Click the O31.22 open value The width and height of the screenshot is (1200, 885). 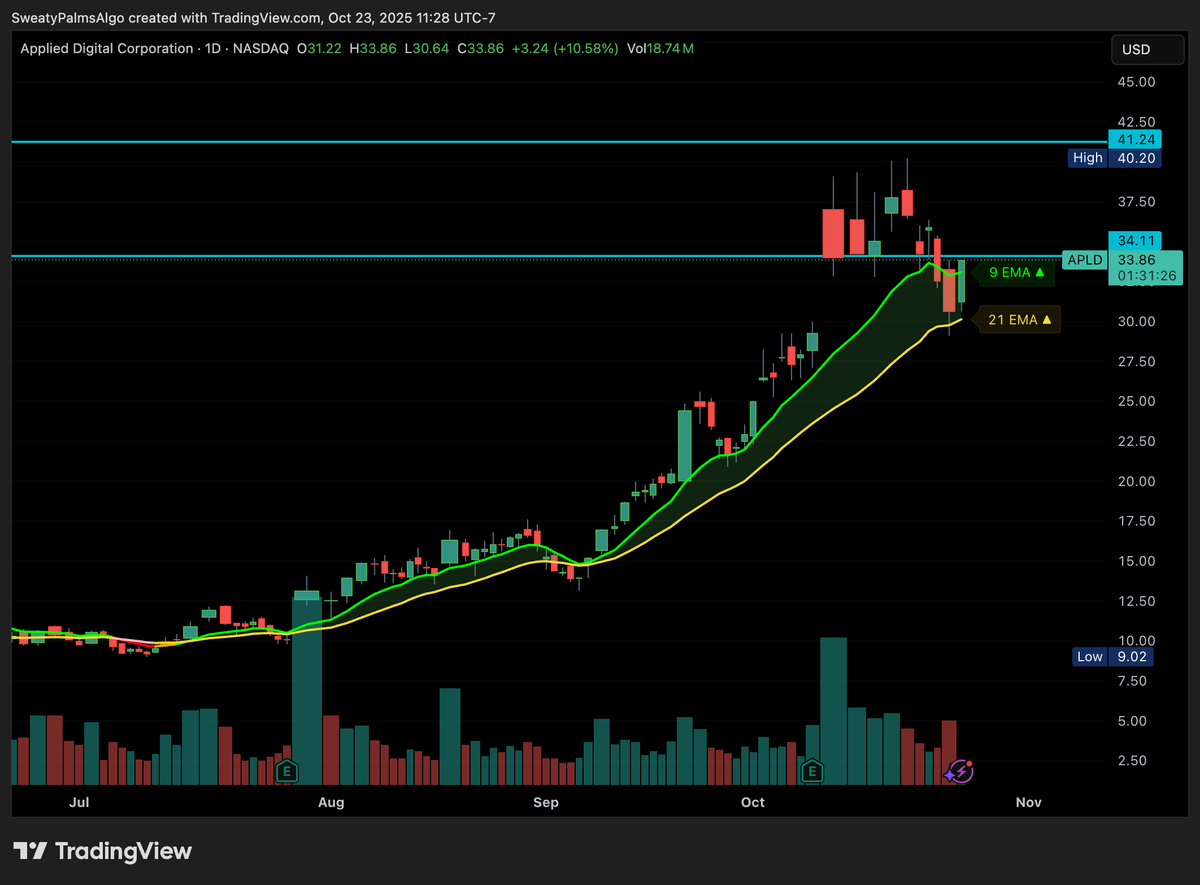[319, 48]
